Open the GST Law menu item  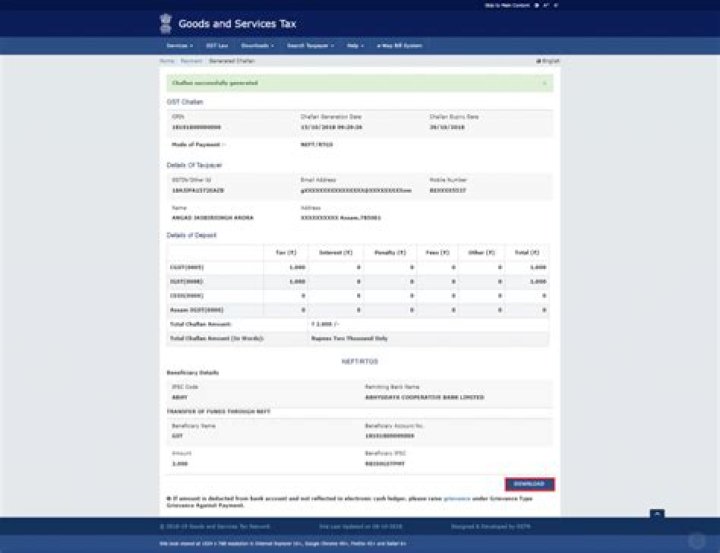pyautogui.click(x=217, y=46)
